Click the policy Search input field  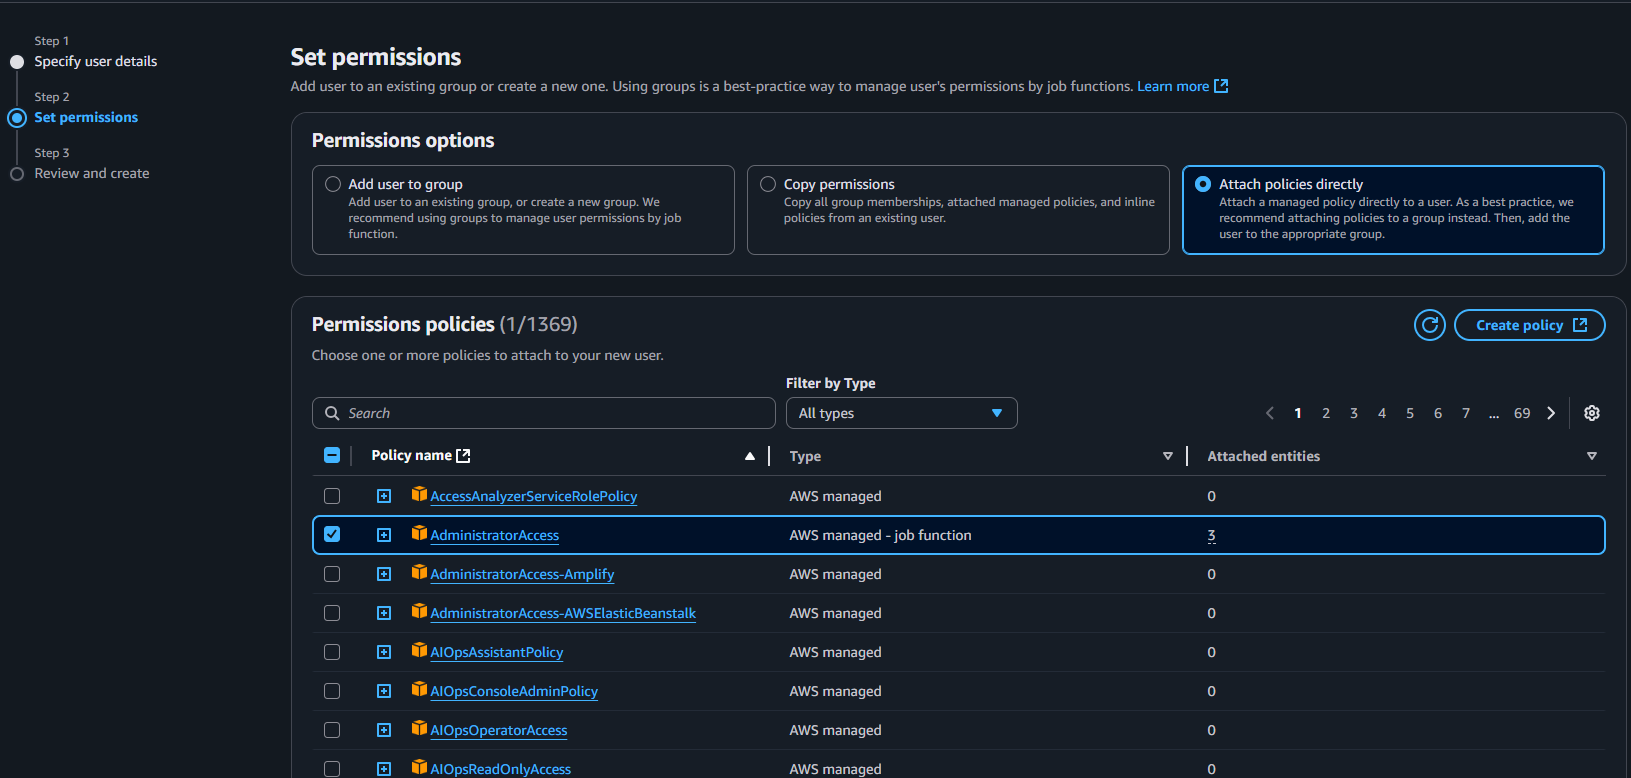coord(543,413)
